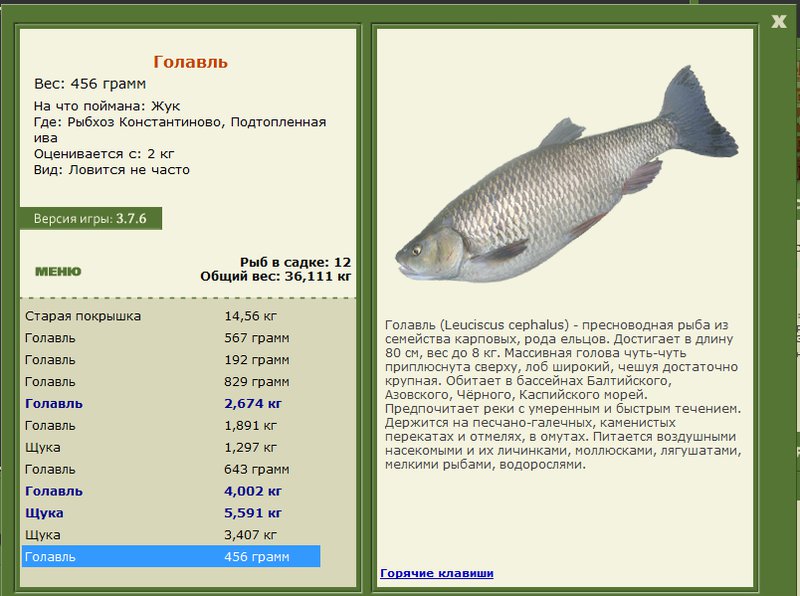Open the МЕНЮ button
Image resolution: width=800 pixels, height=596 pixels.
click(x=58, y=271)
